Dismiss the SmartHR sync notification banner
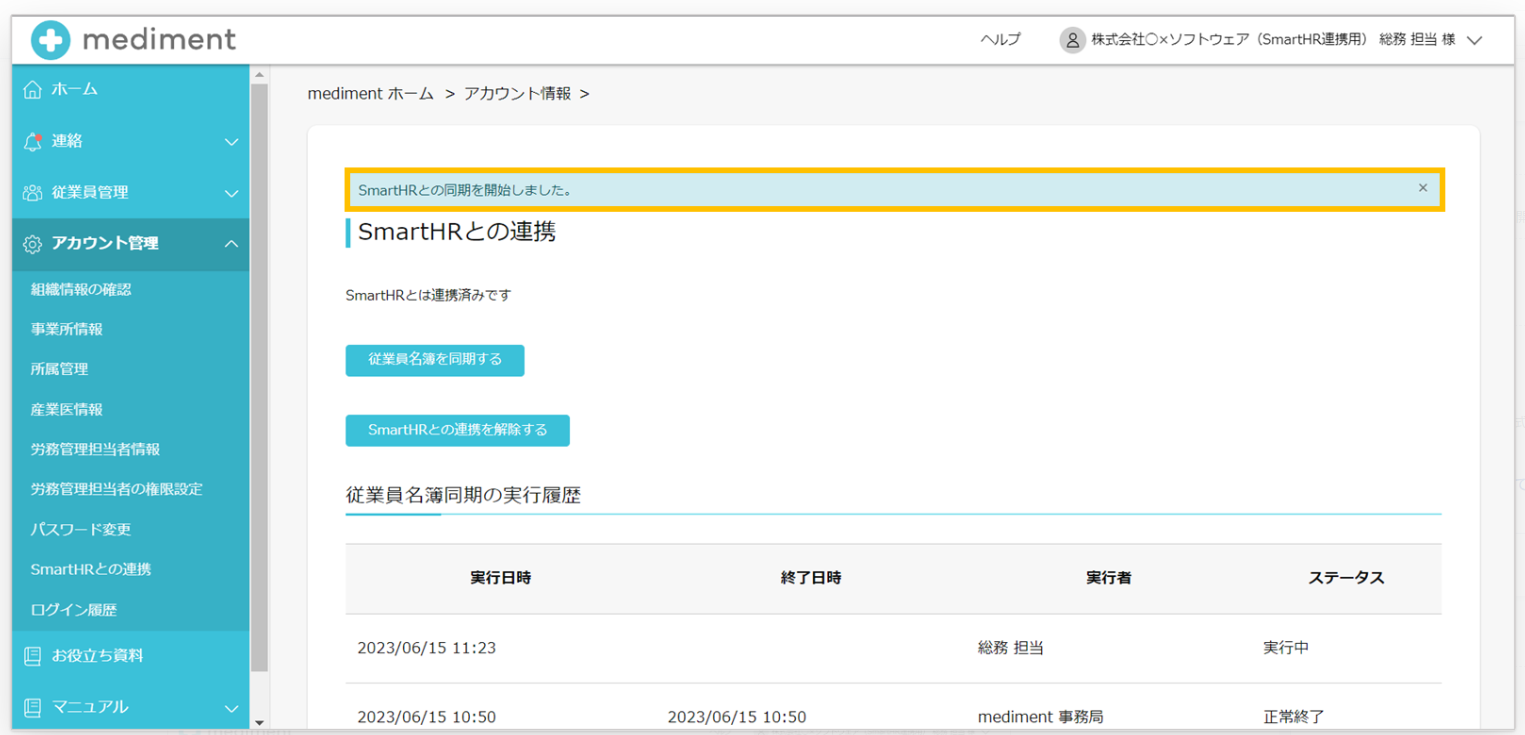Image resolution: width=1525 pixels, height=735 pixels. [x=1423, y=188]
